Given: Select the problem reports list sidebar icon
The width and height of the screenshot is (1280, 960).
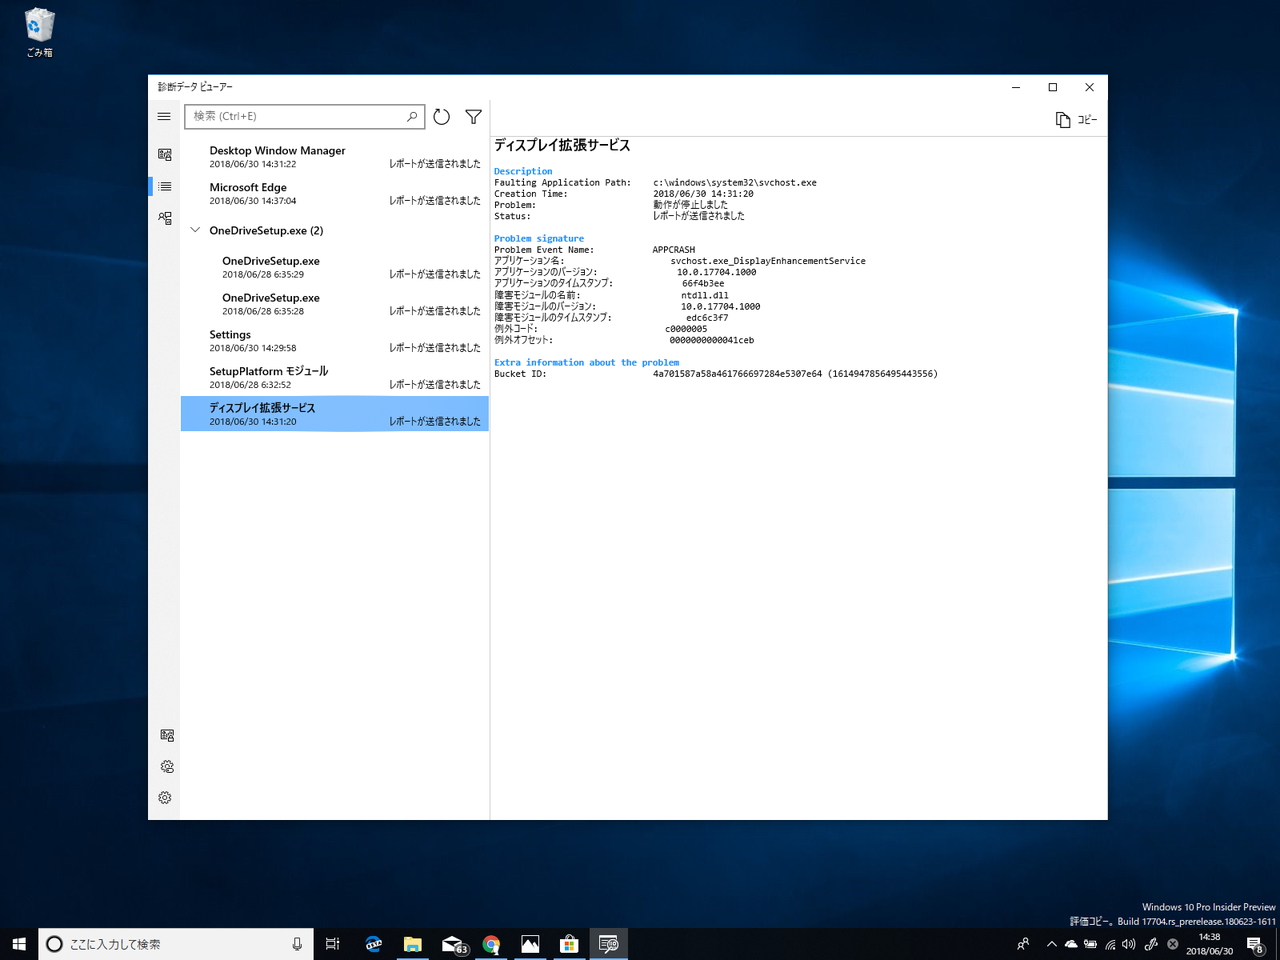Looking at the screenshot, I should tap(165, 187).
